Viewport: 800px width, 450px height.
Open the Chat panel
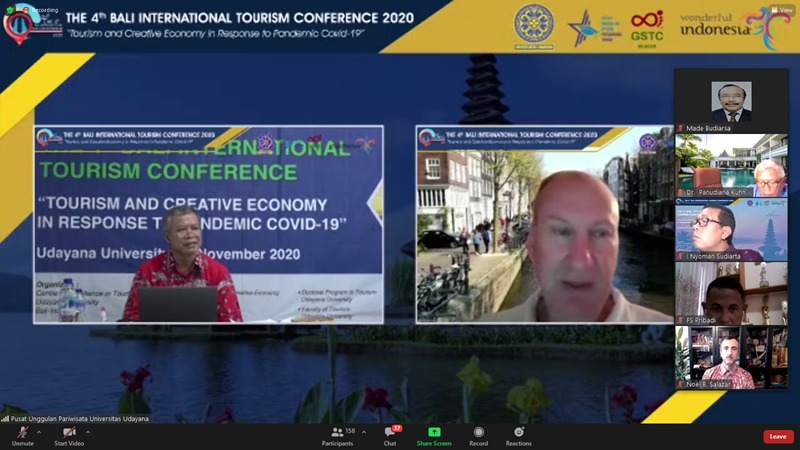click(x=390, y=433)
